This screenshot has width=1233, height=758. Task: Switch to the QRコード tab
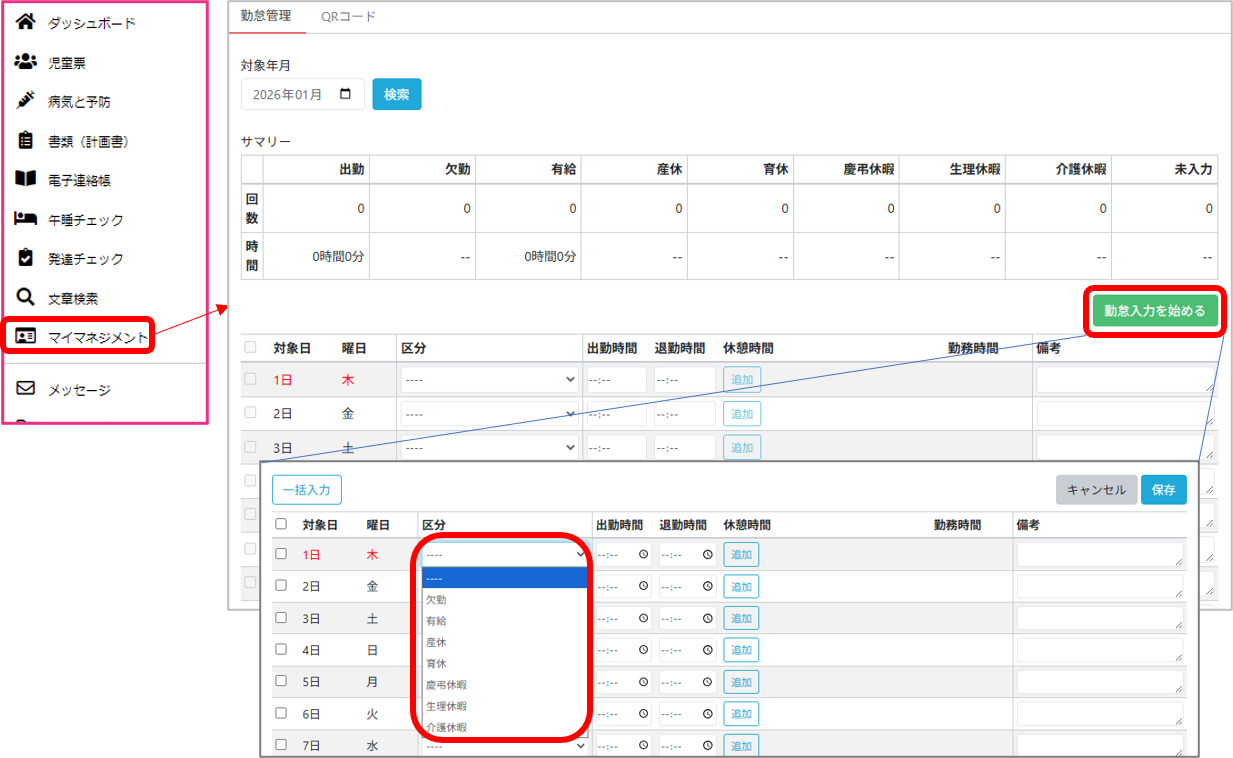(348, 16)
